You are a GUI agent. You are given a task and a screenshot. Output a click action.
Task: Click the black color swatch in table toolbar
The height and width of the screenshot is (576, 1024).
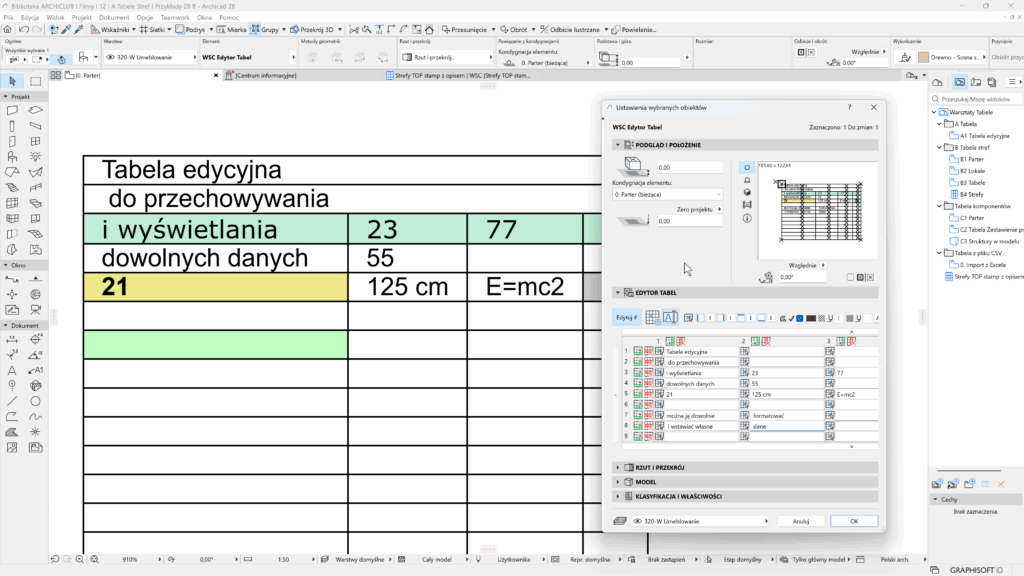pos(810,318)
